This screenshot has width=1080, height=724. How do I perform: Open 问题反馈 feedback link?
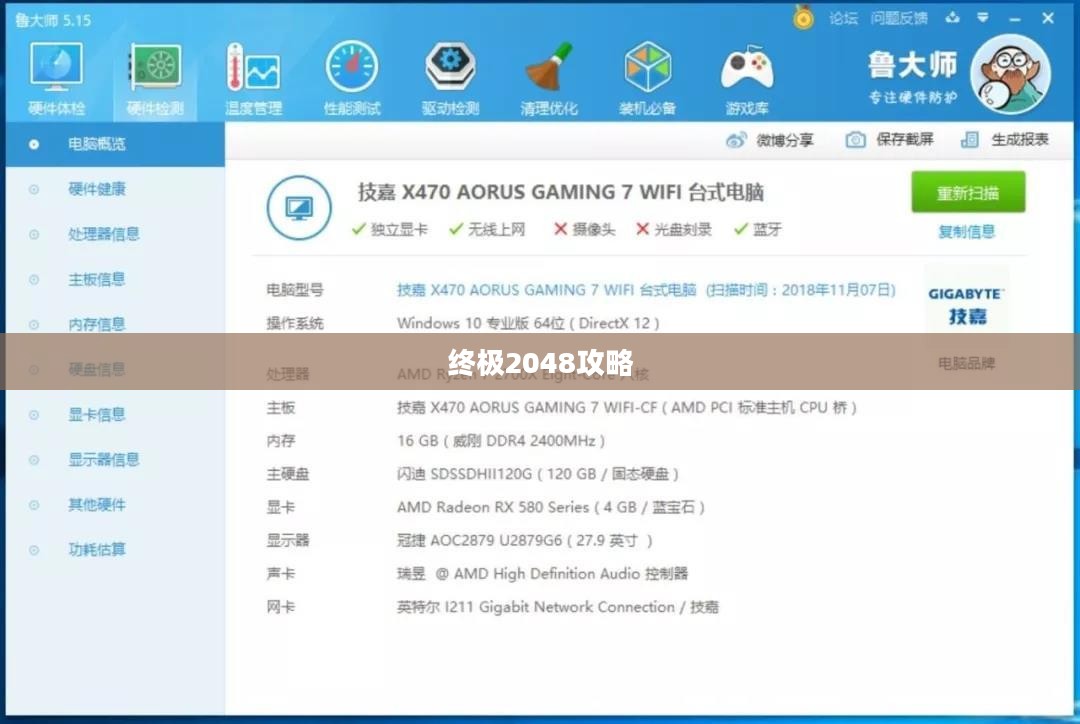coord(899,19)
